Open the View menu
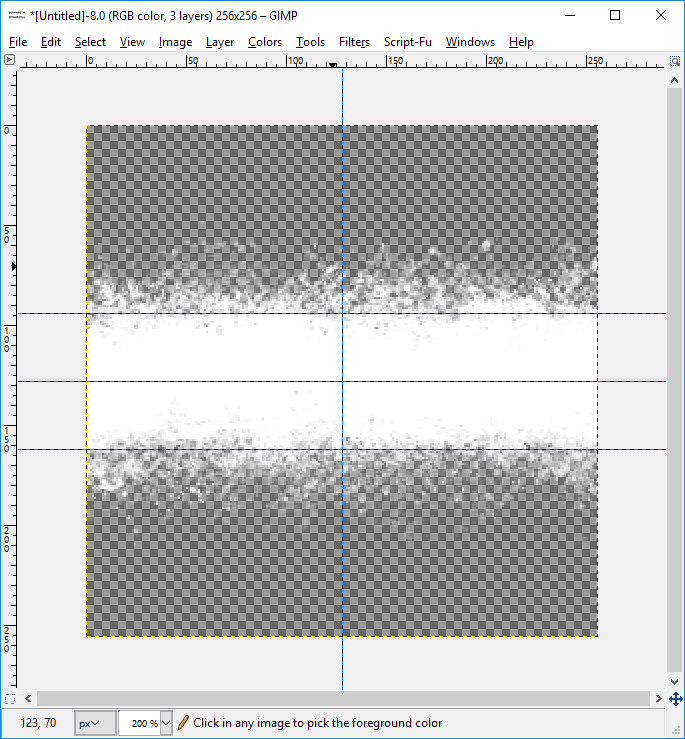Image resolution: width=685 pixels, height=739 pixels. 132,42
